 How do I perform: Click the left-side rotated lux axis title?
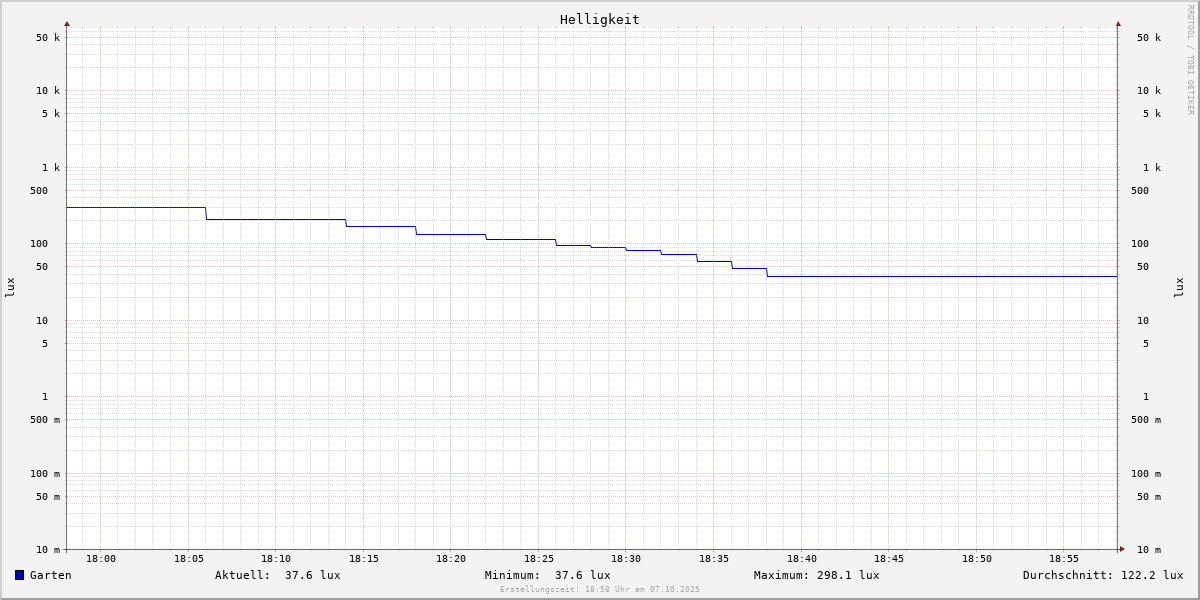pos(10,287)
